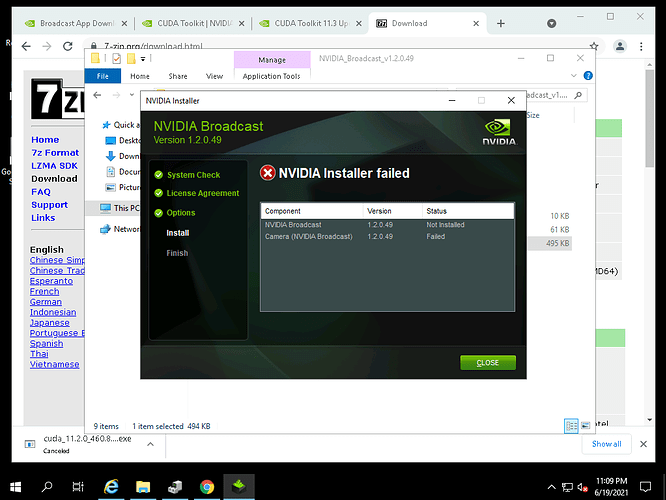Image resolution: width=666 pixels, height=500 pixels.
Task: Open Customize Quick Access Toolbar dropdown
Action: click(x=143, y=59)
